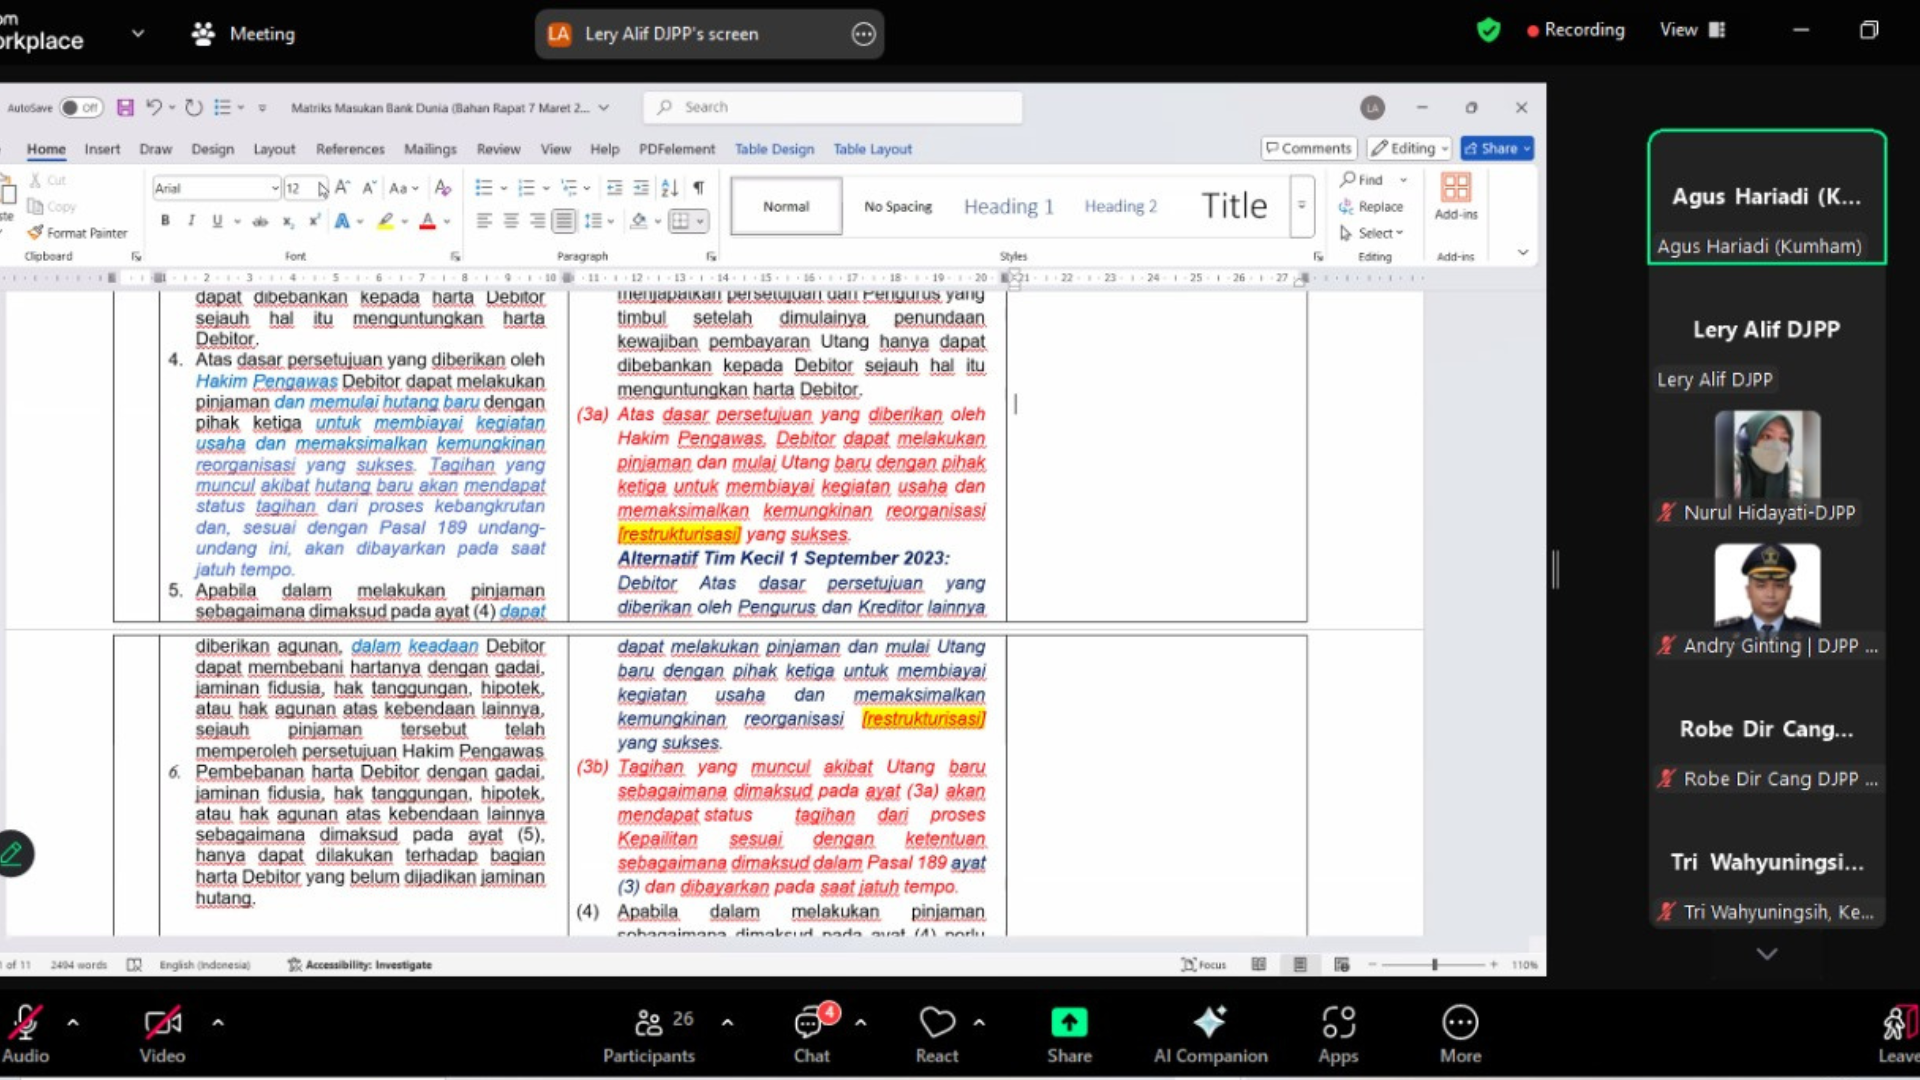Open Borders dropdown
The image size is (1920, 1080).
click(700, 221)
